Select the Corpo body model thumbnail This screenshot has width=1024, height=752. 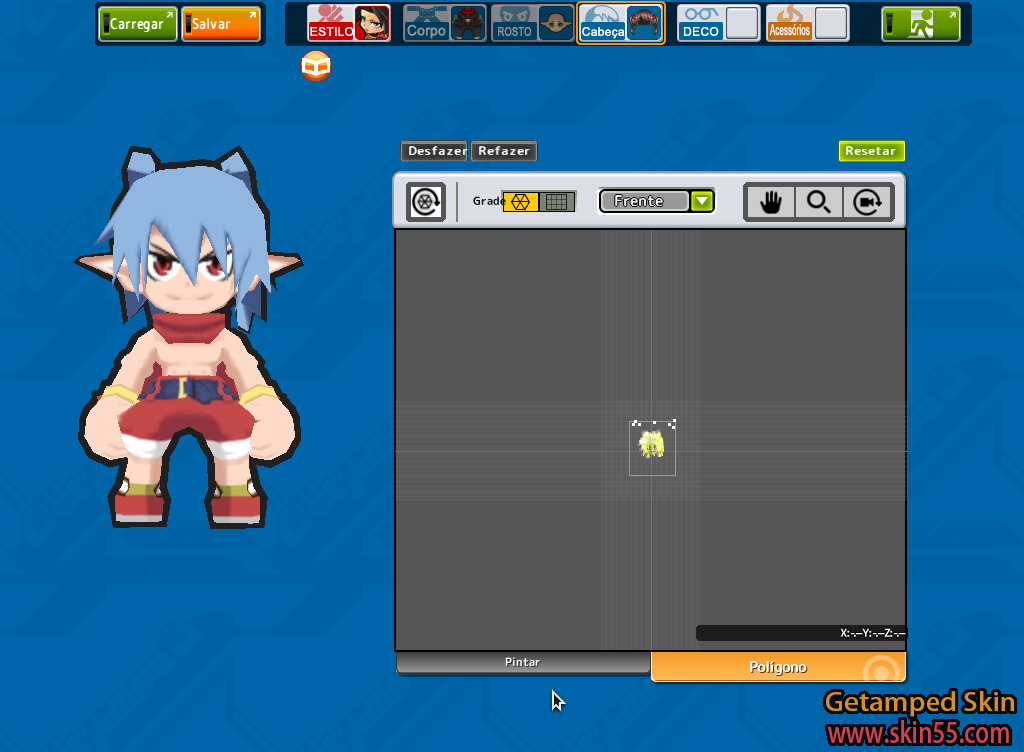point(468,23)
